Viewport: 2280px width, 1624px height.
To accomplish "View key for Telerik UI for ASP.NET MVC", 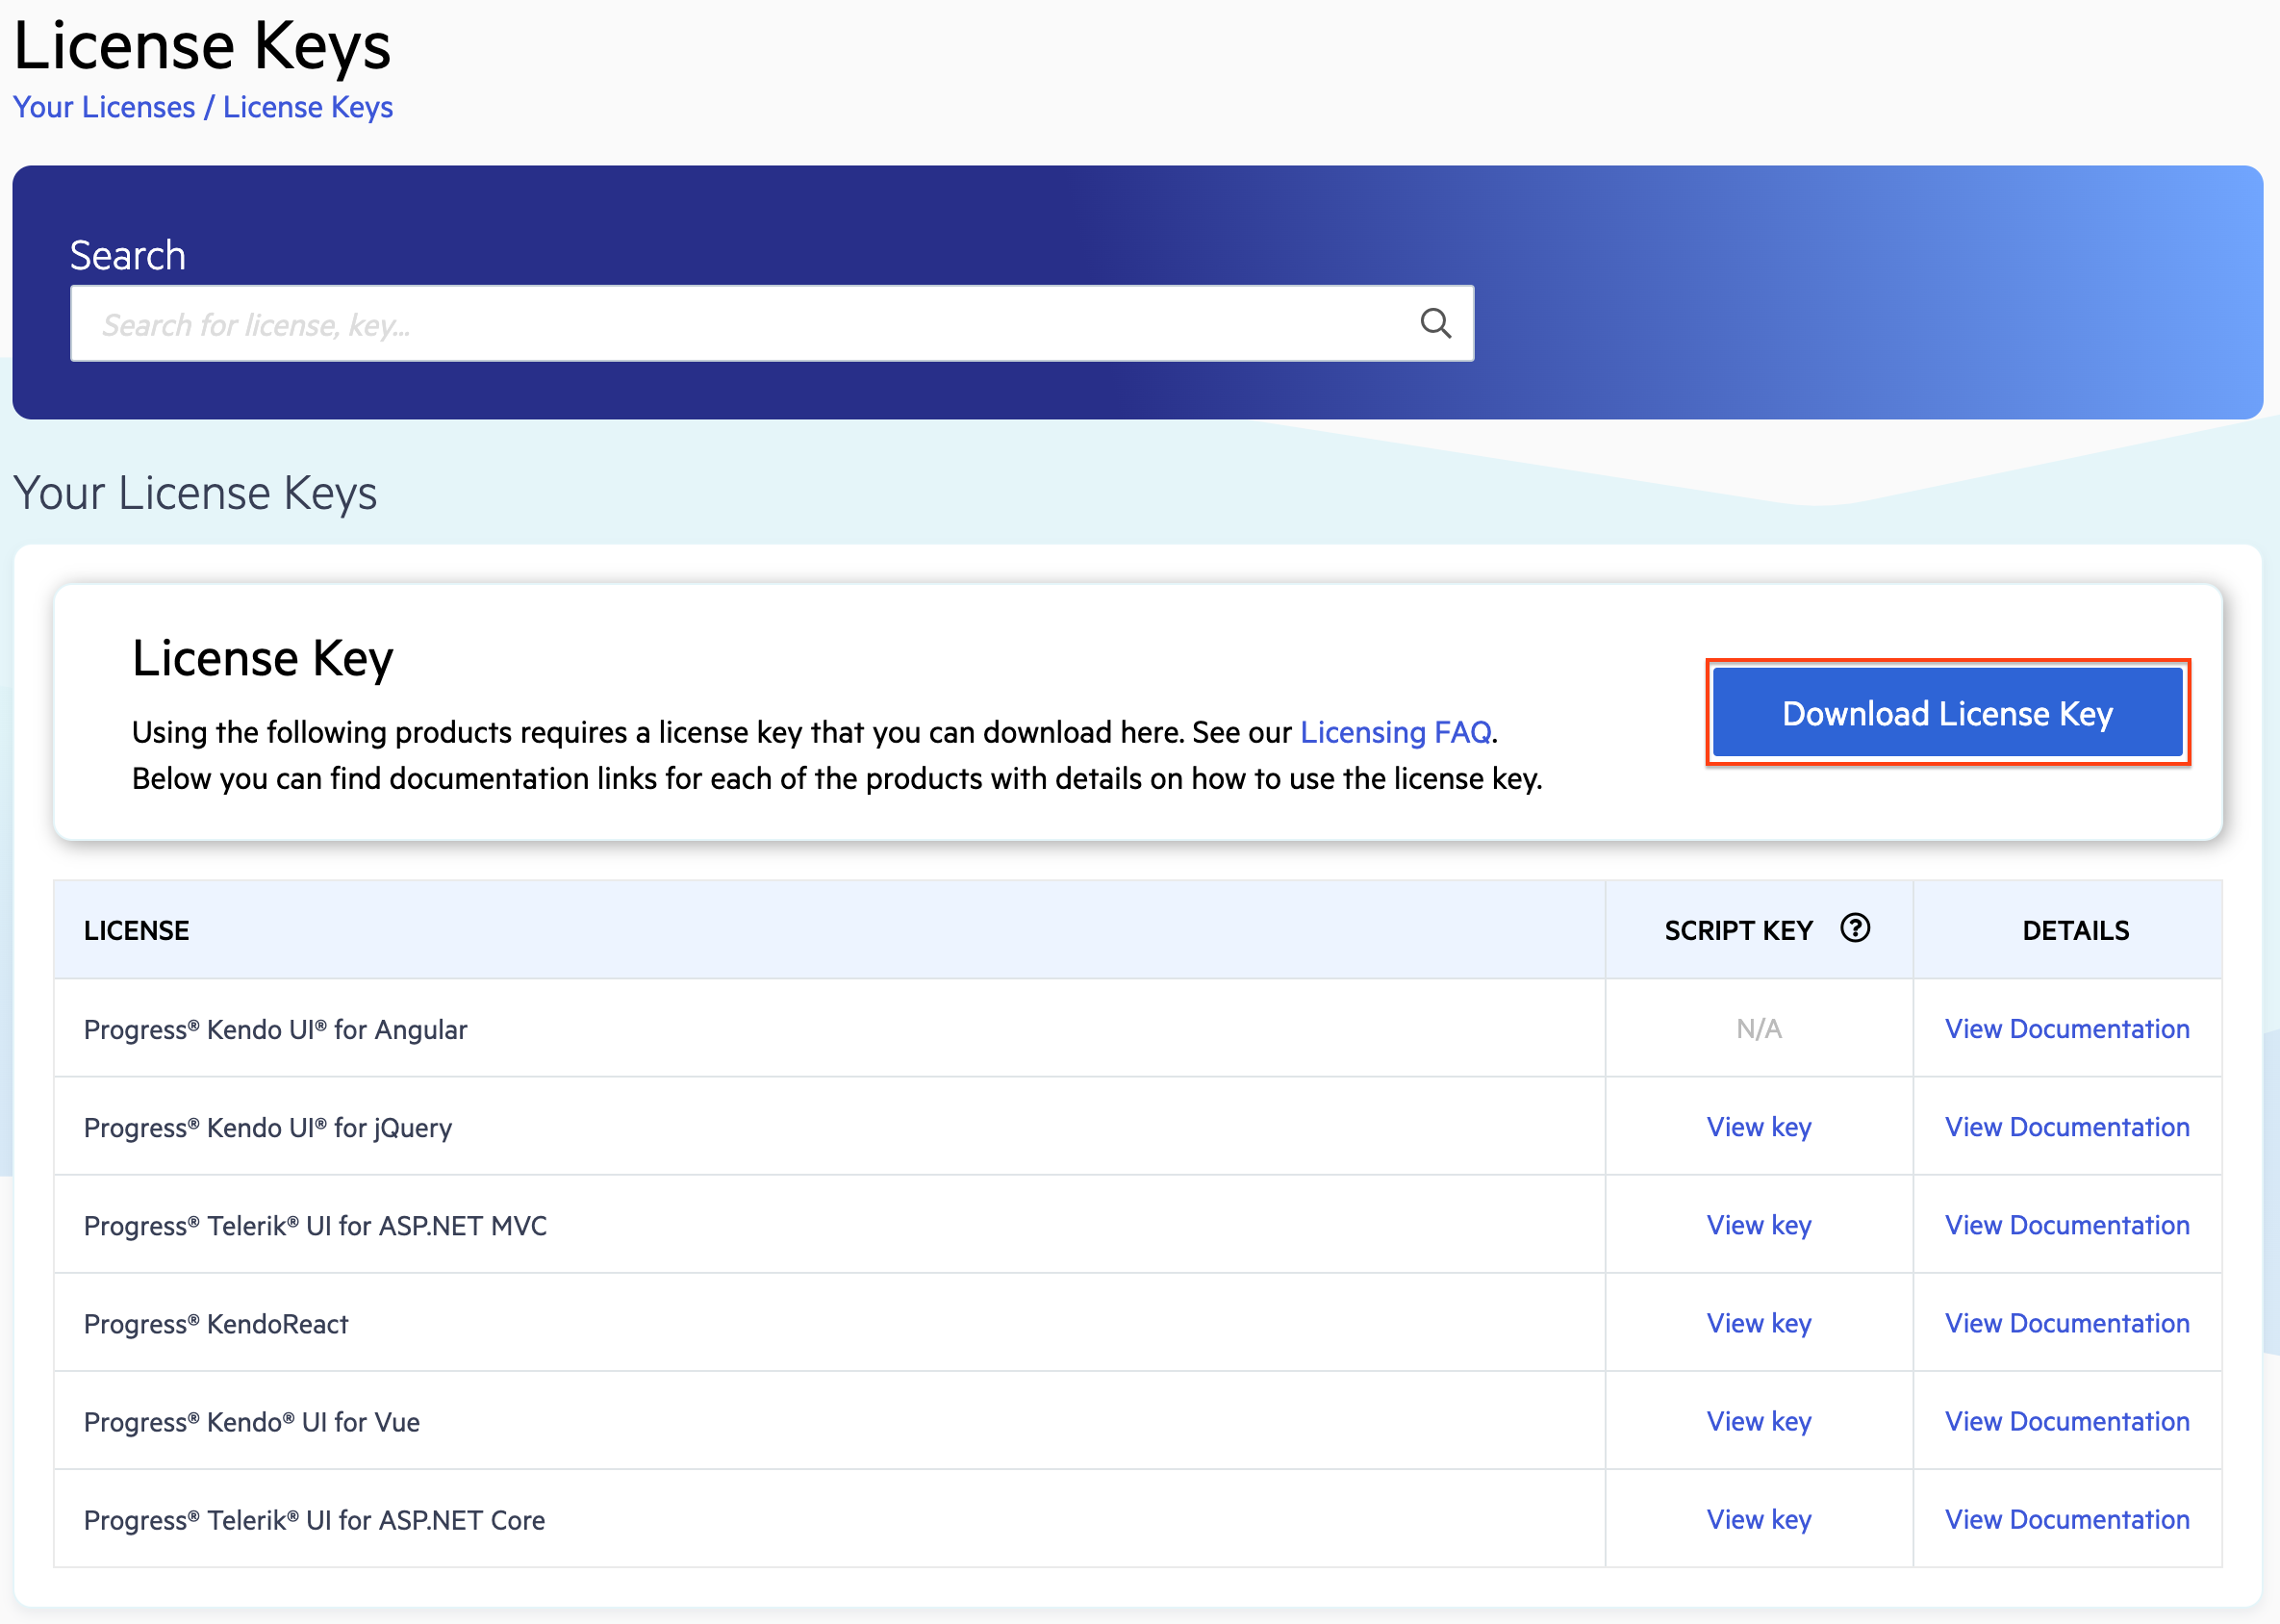I will click(x=1758, y=1224).
